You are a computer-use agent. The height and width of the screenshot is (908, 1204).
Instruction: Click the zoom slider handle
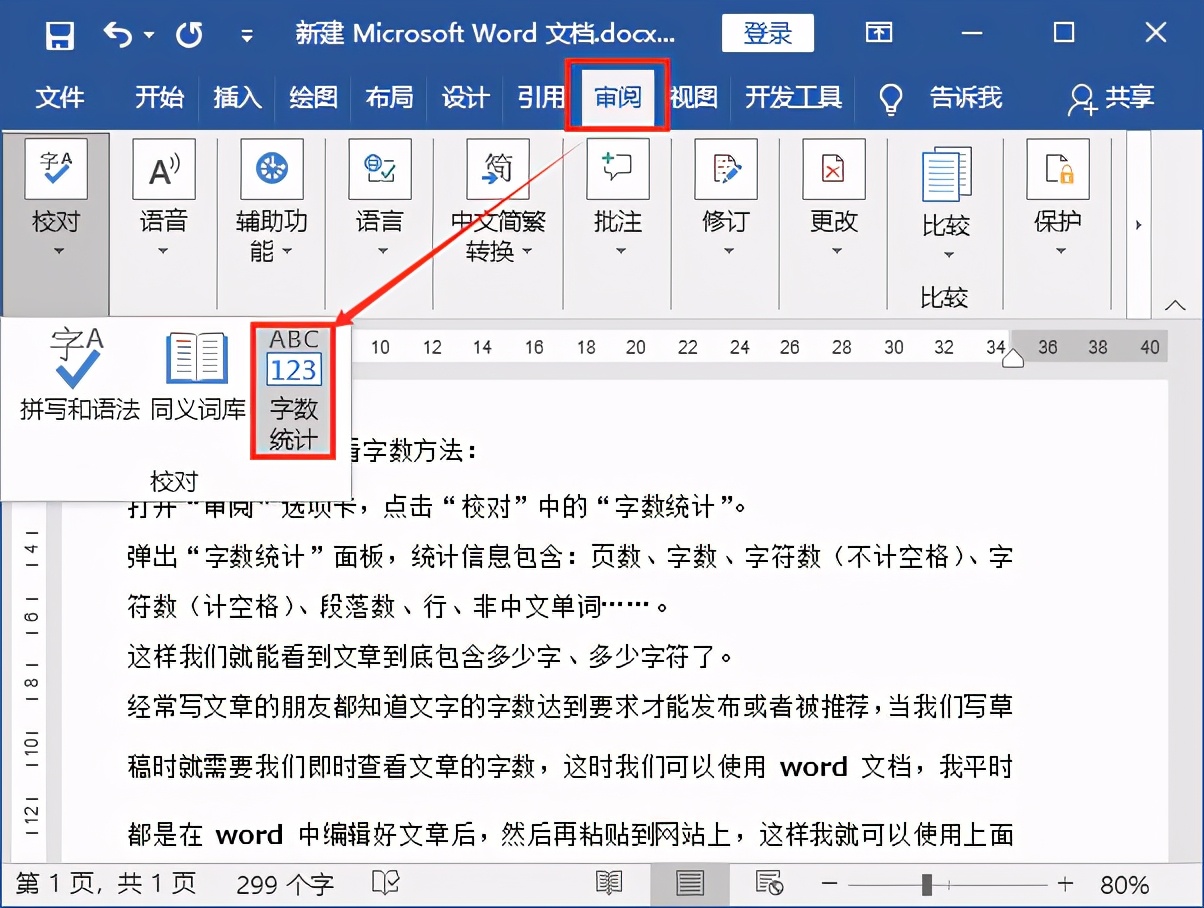coord(927,884)
